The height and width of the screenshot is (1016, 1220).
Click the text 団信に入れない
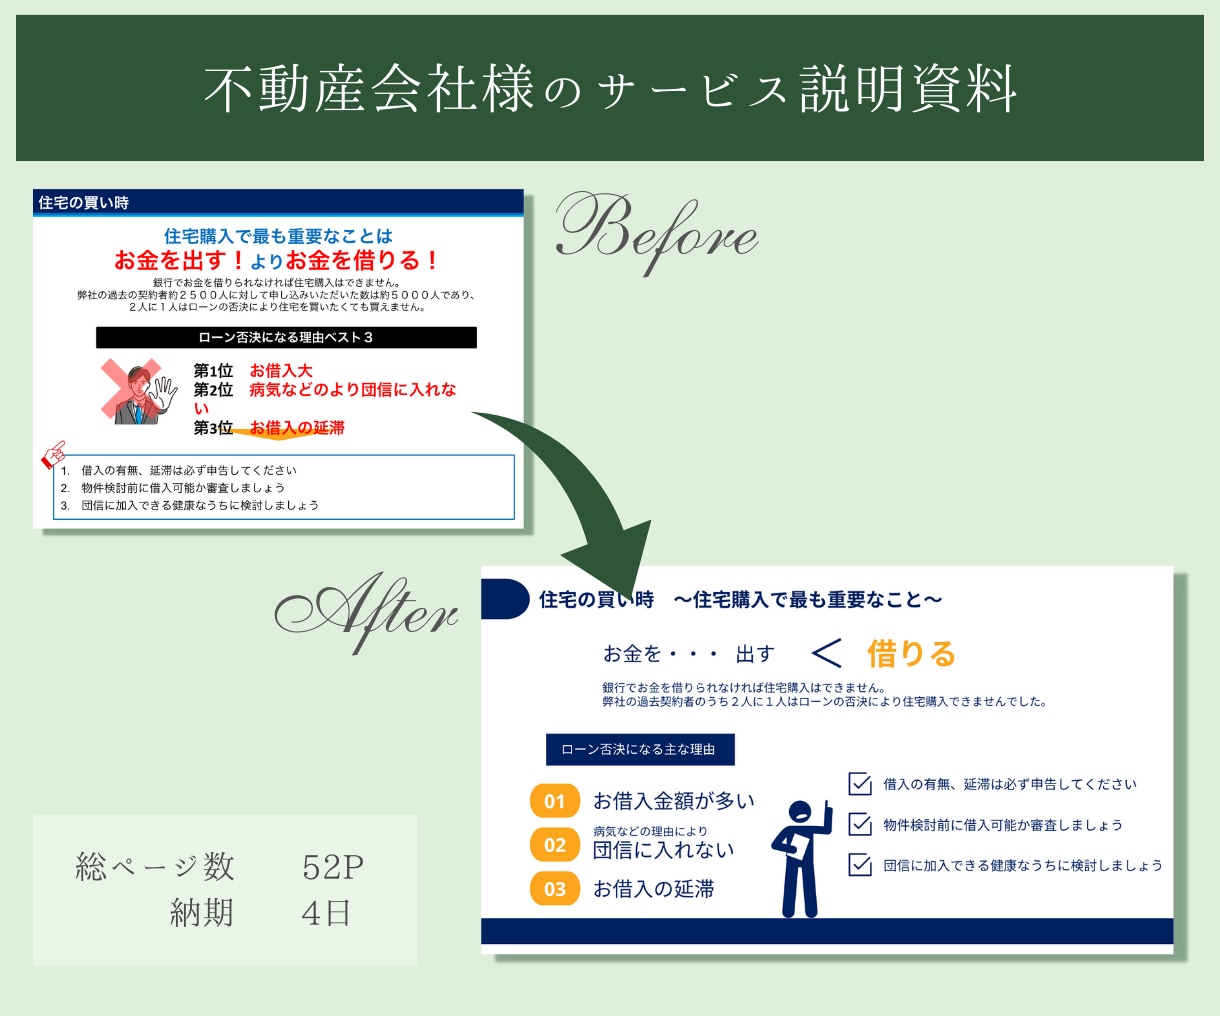point(664,850)
